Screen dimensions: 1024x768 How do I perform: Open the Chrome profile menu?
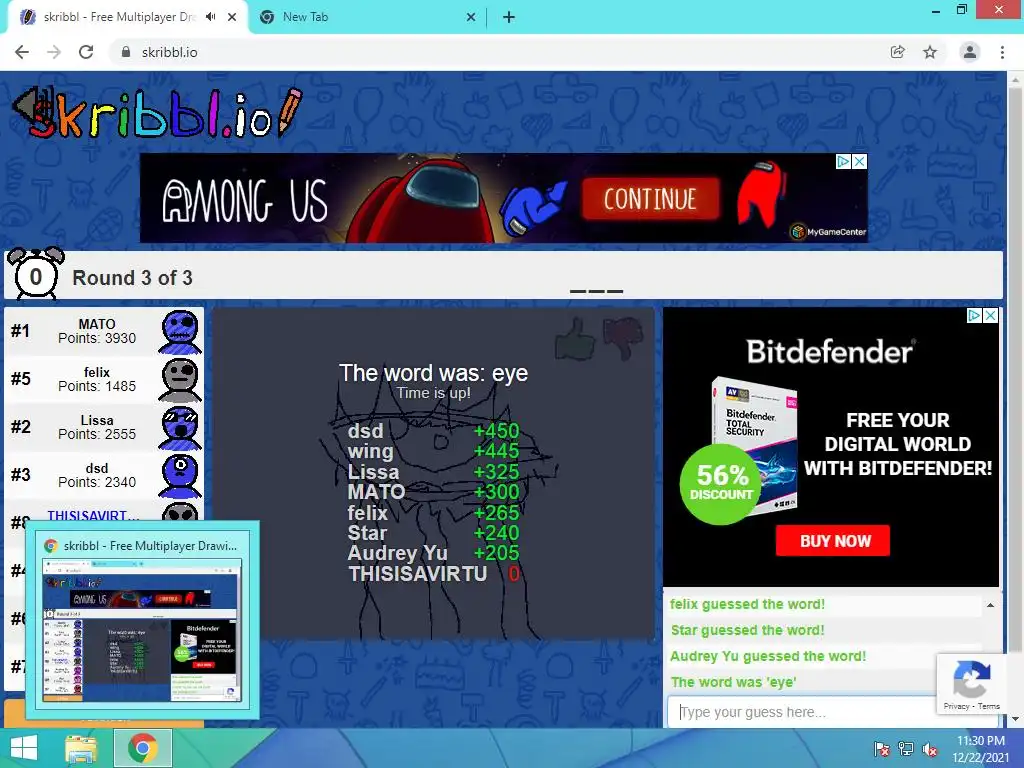coord(970,52)
